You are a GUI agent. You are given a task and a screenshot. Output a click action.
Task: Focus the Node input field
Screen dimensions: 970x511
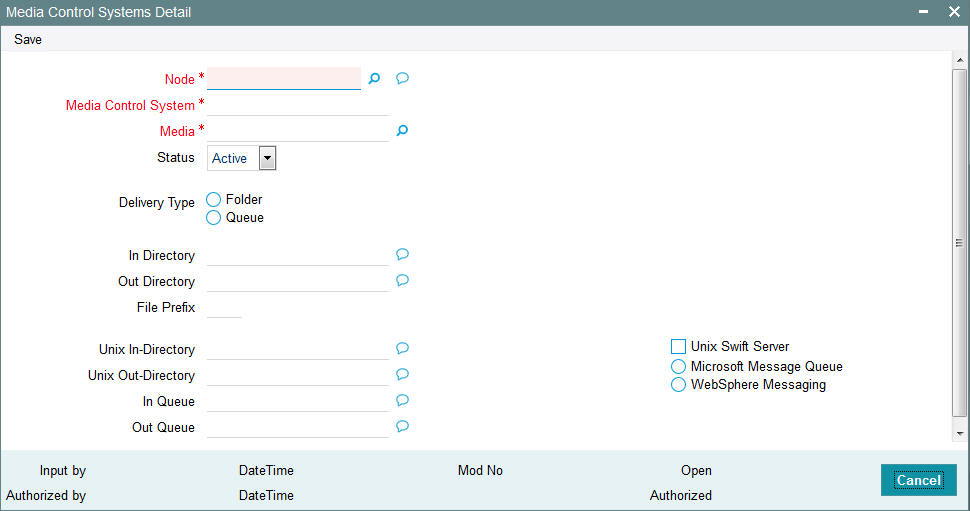284,79
